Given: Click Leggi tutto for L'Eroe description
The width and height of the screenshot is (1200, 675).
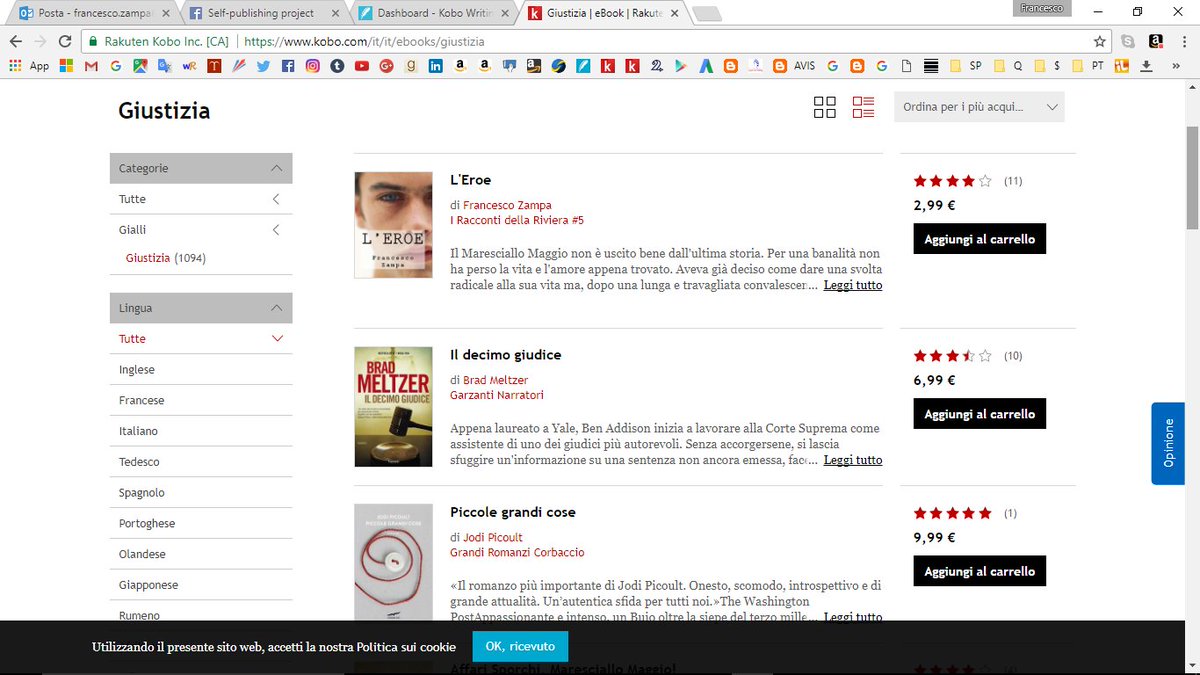Looking at the screenshot, I should (x=853, y=285).
